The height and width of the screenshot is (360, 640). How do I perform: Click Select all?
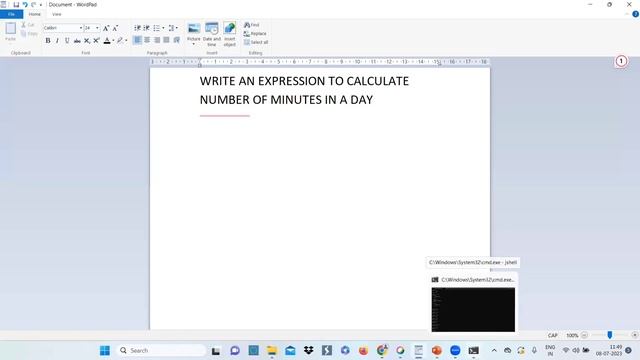tap(256, 42)
